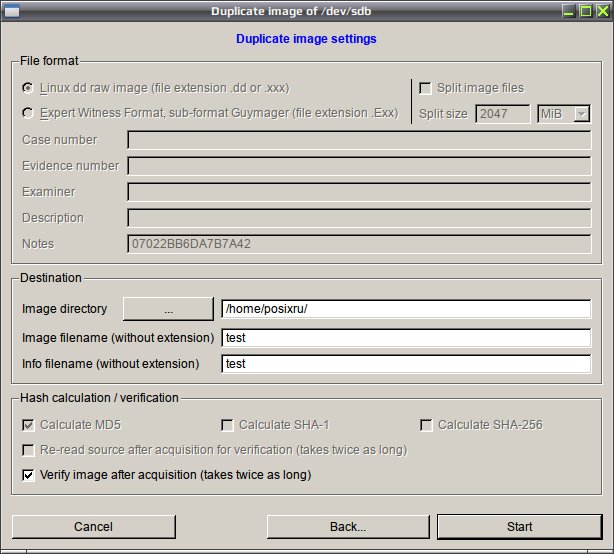Click the Case number field
Screen dimensions: 614x554
click(359, 140)
